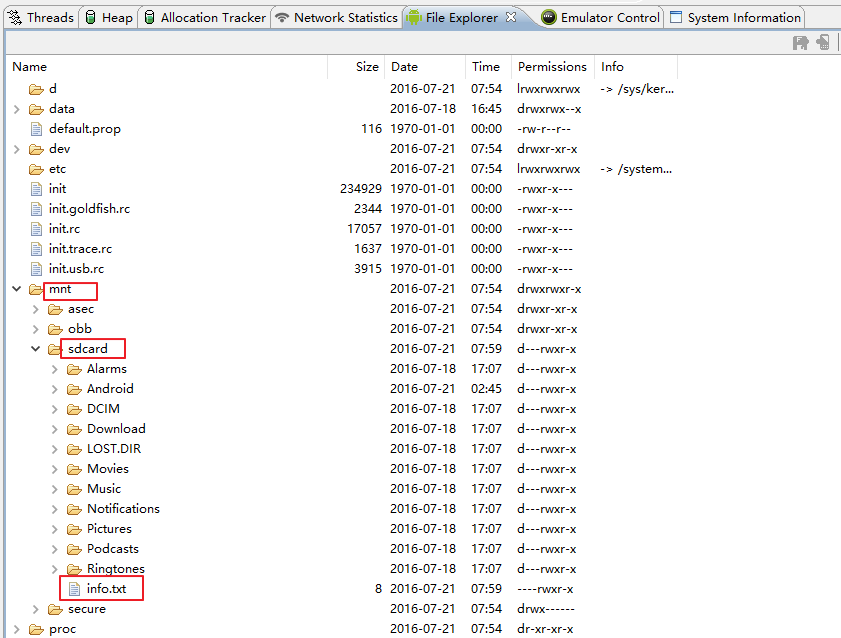Click the Podcasts folder icon
Screen dimensions: 841x638
click(75, 550)
